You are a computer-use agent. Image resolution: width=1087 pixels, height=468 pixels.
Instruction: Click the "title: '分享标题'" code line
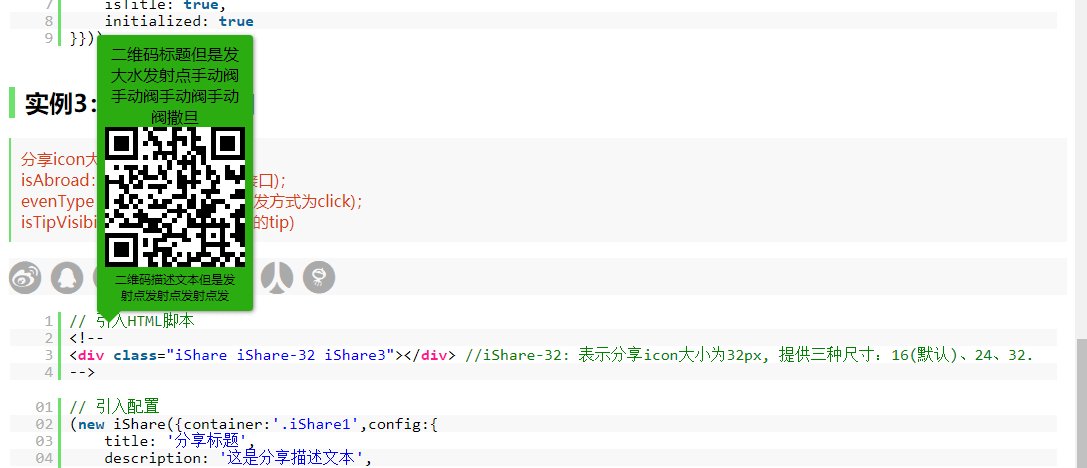click(x=180, y=441)
